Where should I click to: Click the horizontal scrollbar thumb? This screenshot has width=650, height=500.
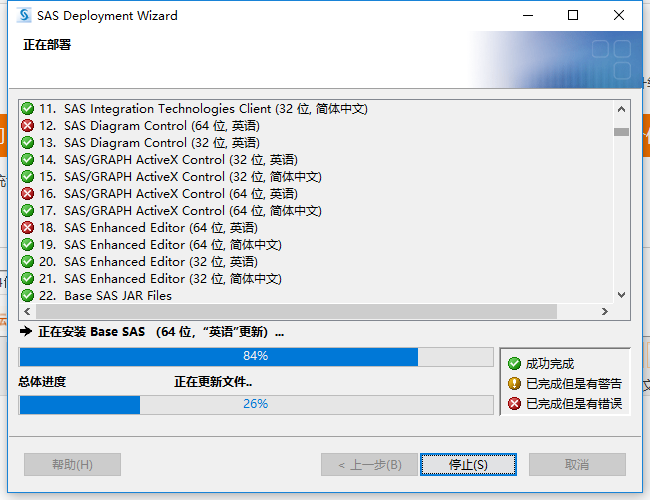point(296,311)
